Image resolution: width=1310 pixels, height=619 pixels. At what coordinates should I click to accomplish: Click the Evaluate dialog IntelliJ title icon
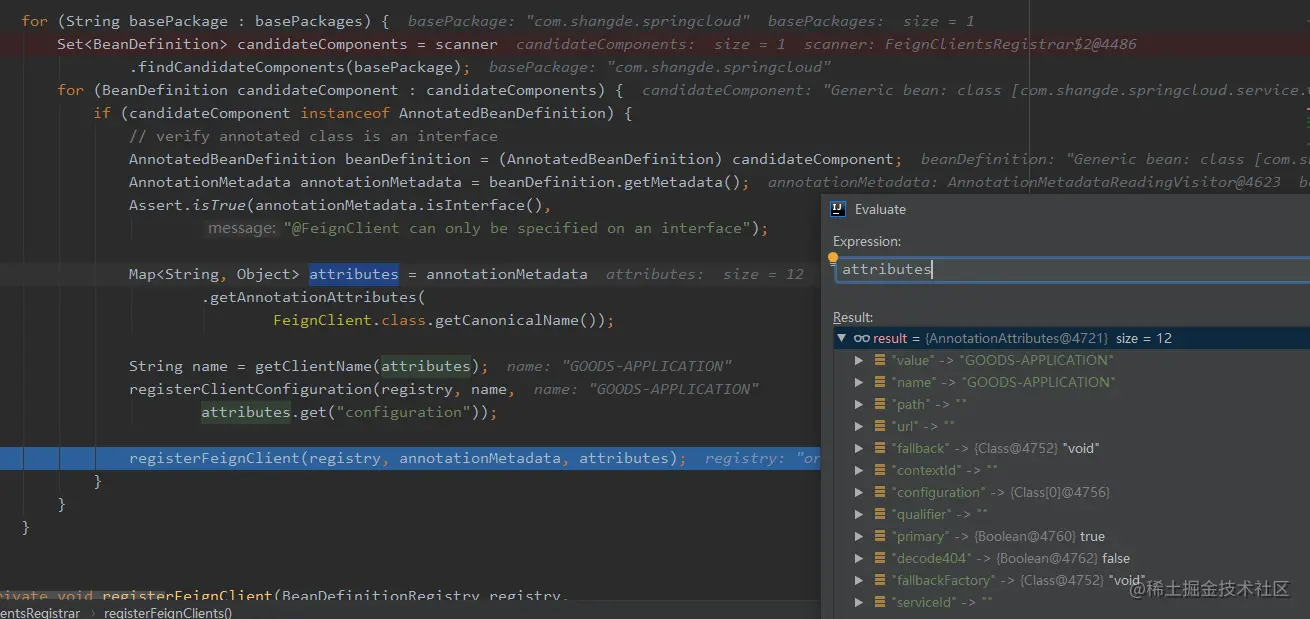coord(838,209)
